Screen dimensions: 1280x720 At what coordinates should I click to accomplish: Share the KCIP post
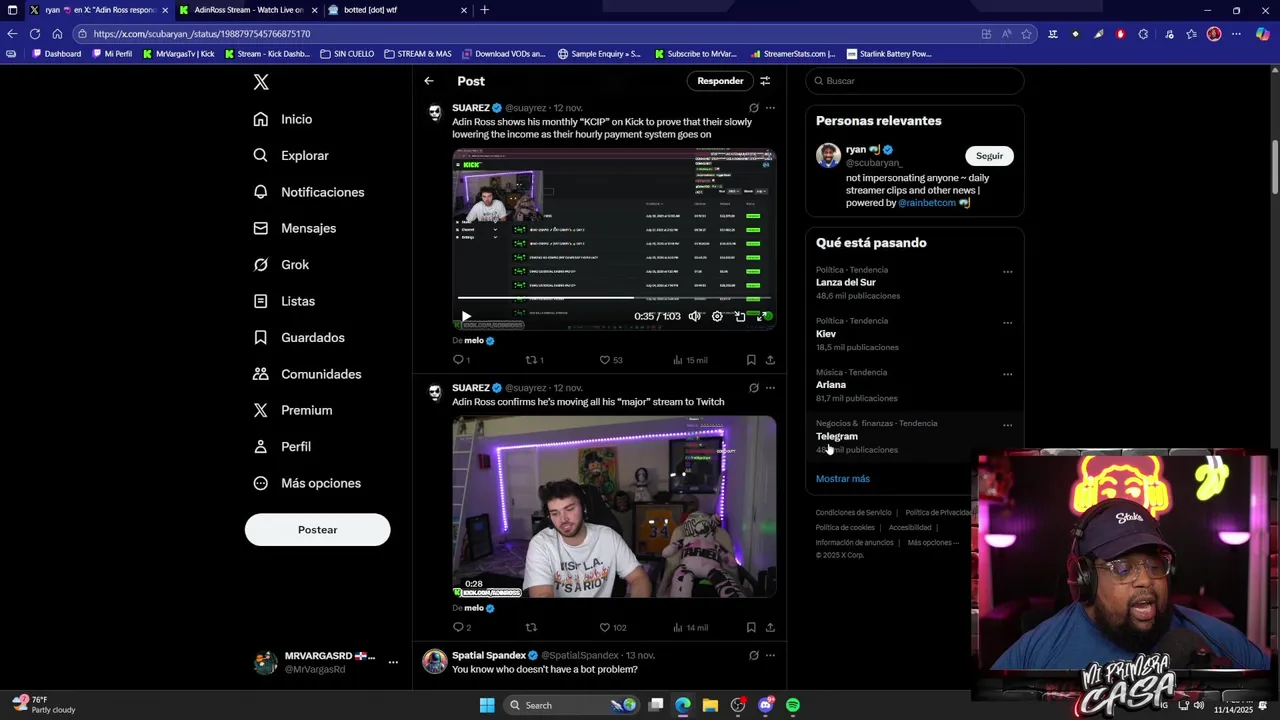coord(770,360)
